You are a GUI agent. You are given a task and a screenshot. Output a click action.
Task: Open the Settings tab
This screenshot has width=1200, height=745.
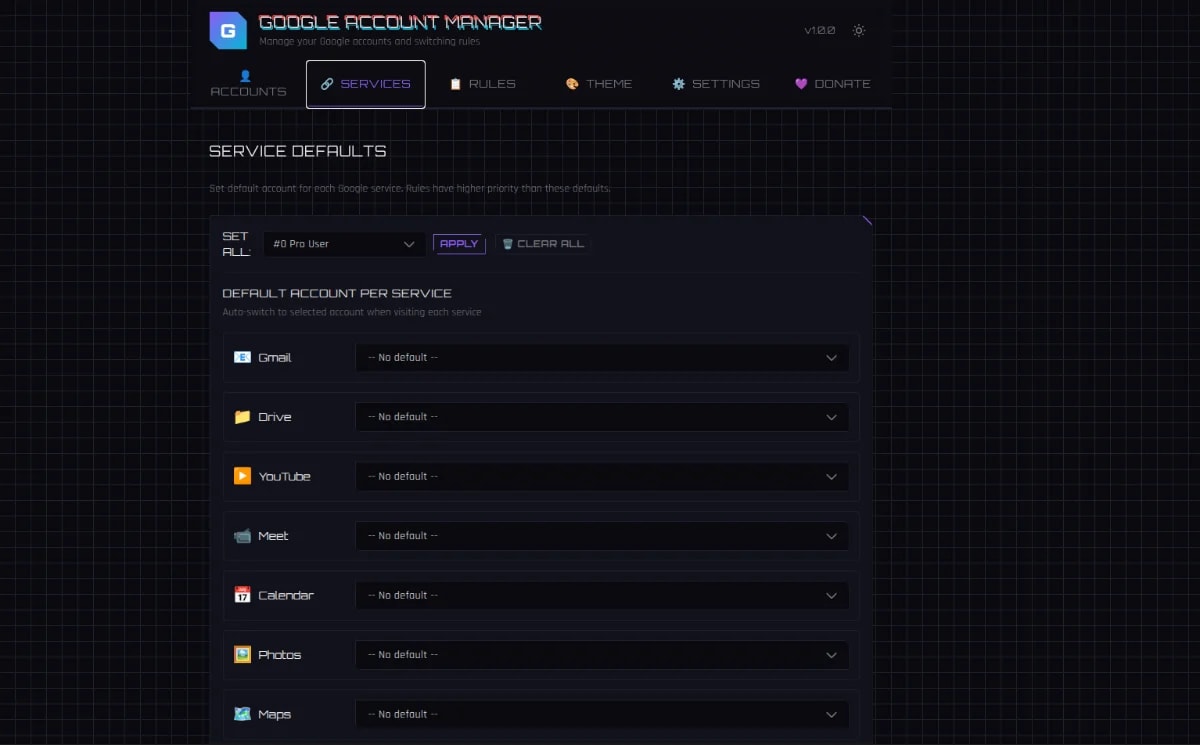tap(716, 84)
